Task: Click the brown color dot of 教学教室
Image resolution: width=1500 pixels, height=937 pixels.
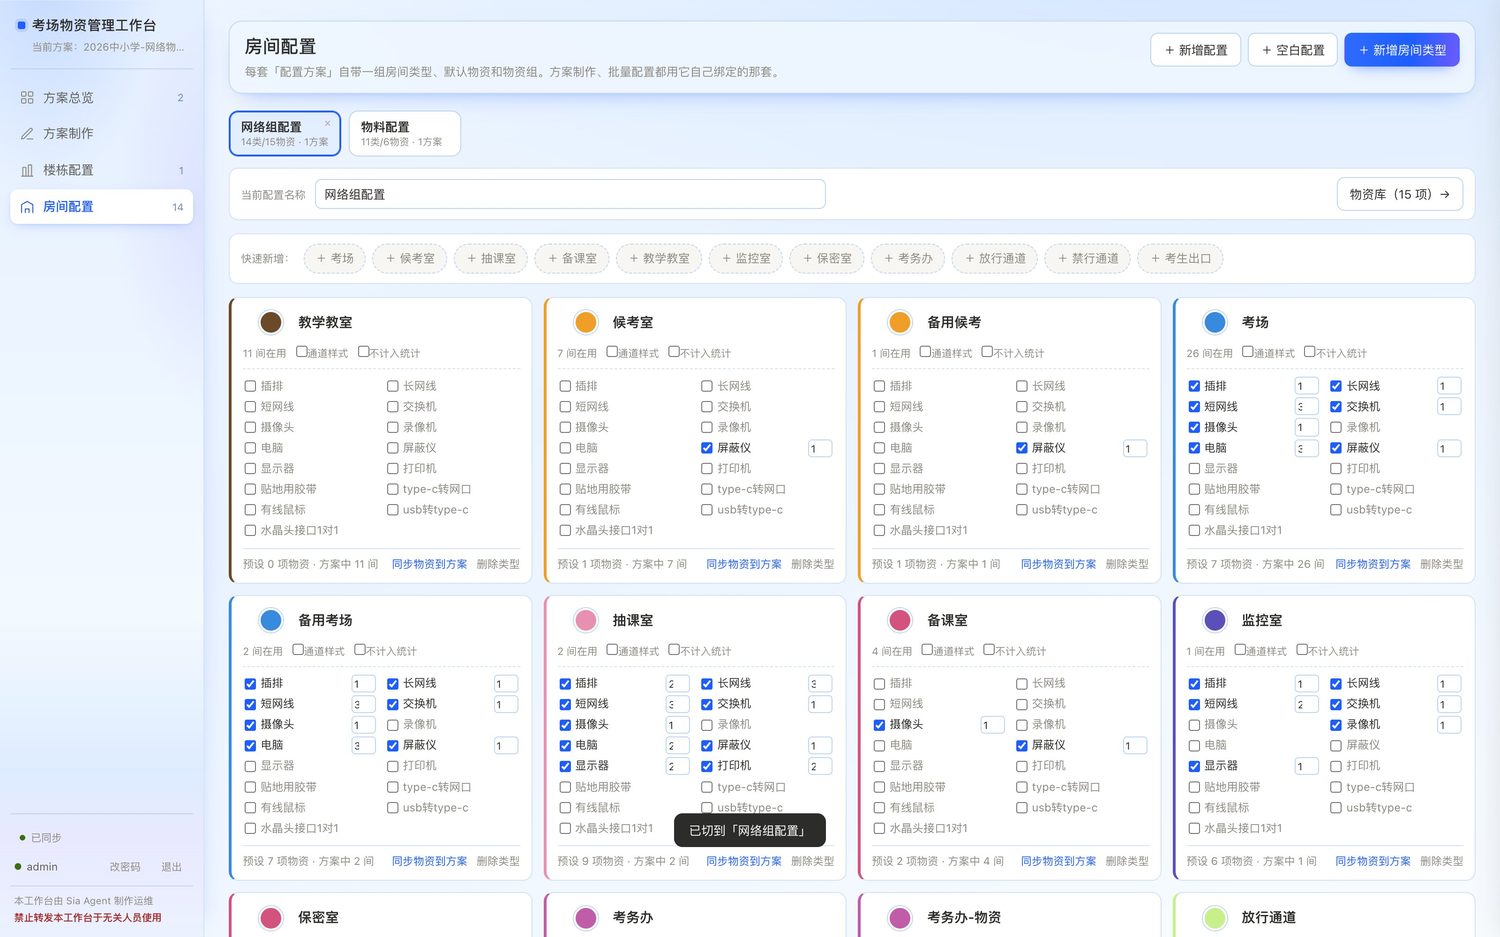Action: click(270, 322)
